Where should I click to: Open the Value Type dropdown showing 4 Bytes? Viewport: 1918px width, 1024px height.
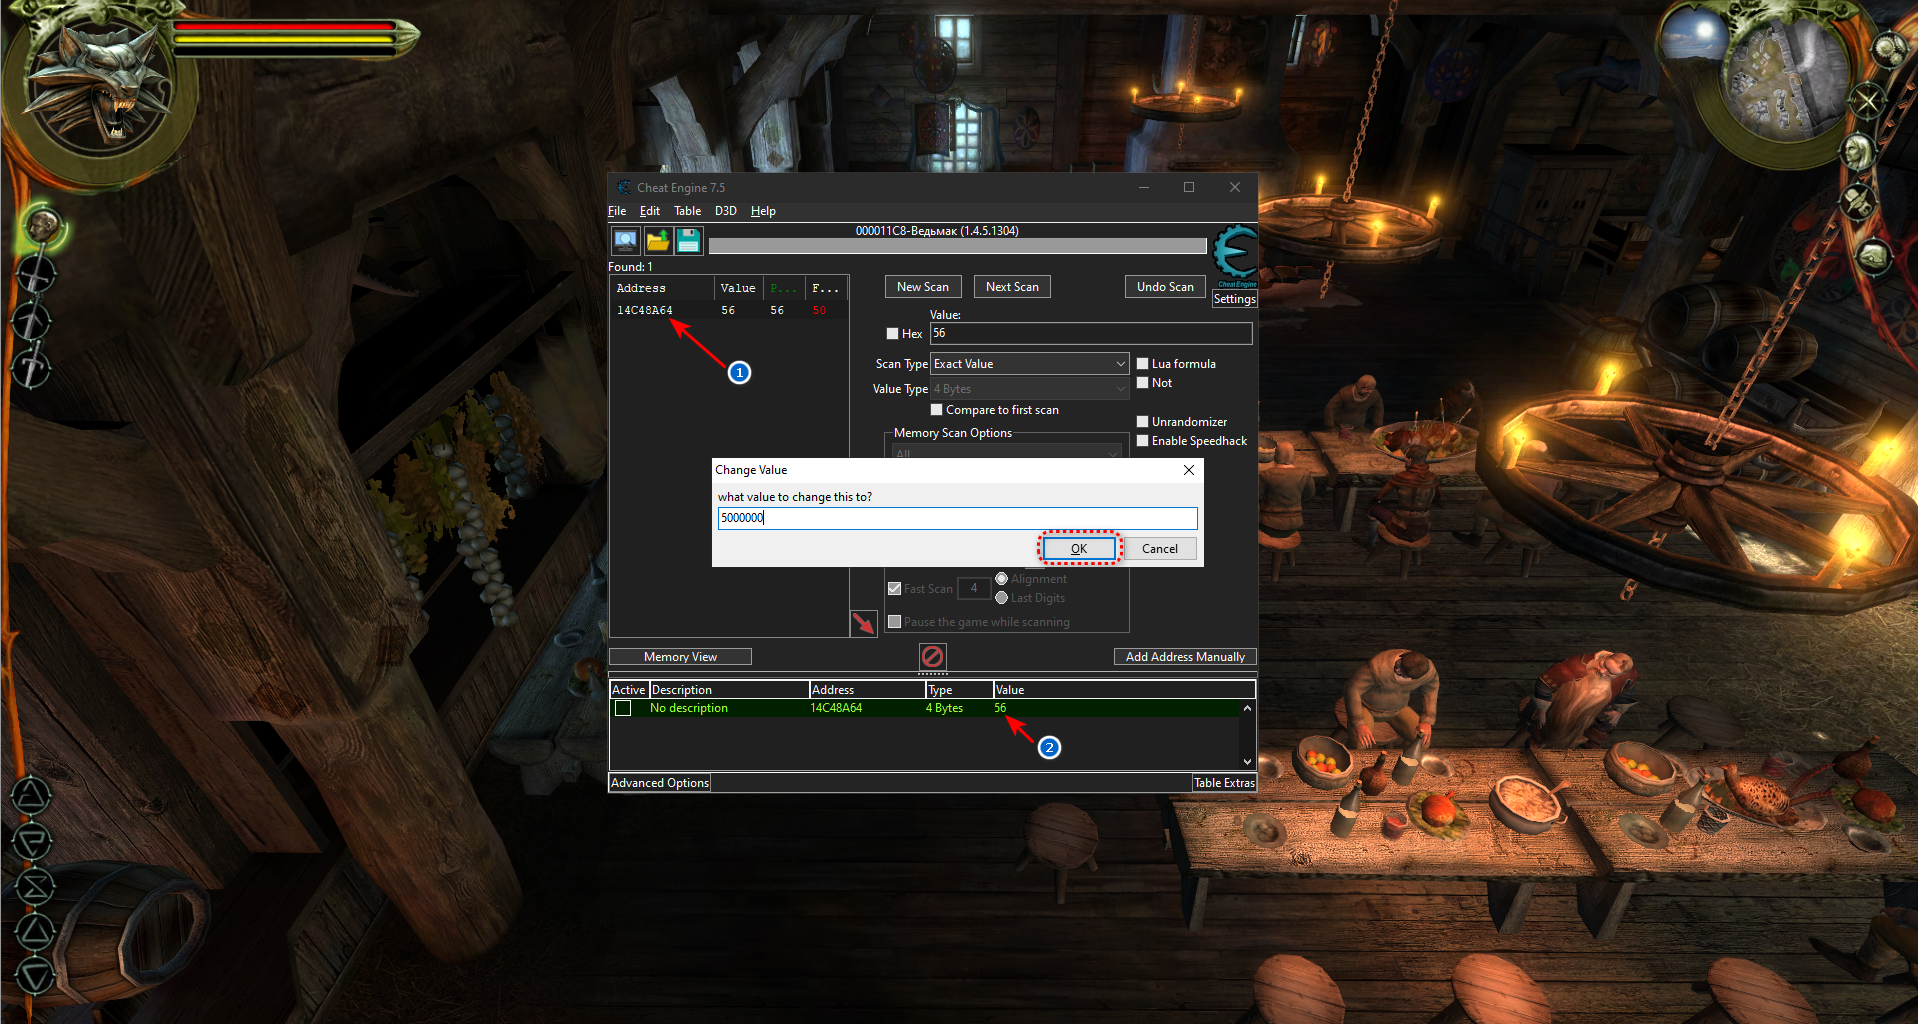coord(1029,389)
